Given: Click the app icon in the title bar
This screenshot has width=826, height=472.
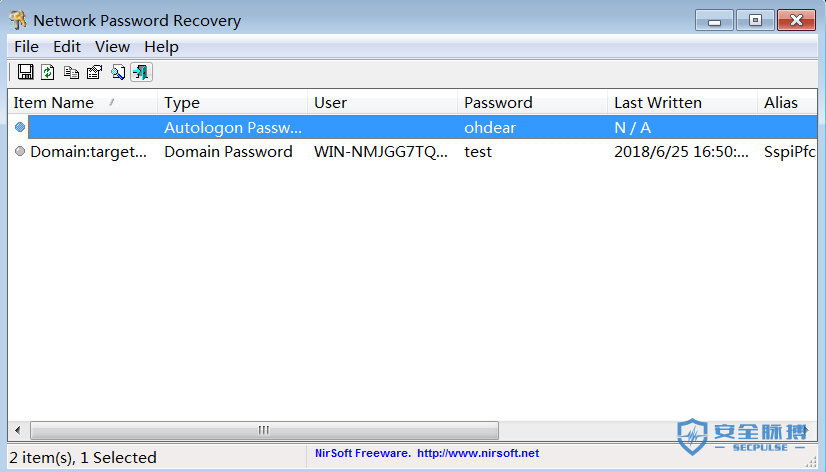Looking at the screenshot, I should (17, 20).
